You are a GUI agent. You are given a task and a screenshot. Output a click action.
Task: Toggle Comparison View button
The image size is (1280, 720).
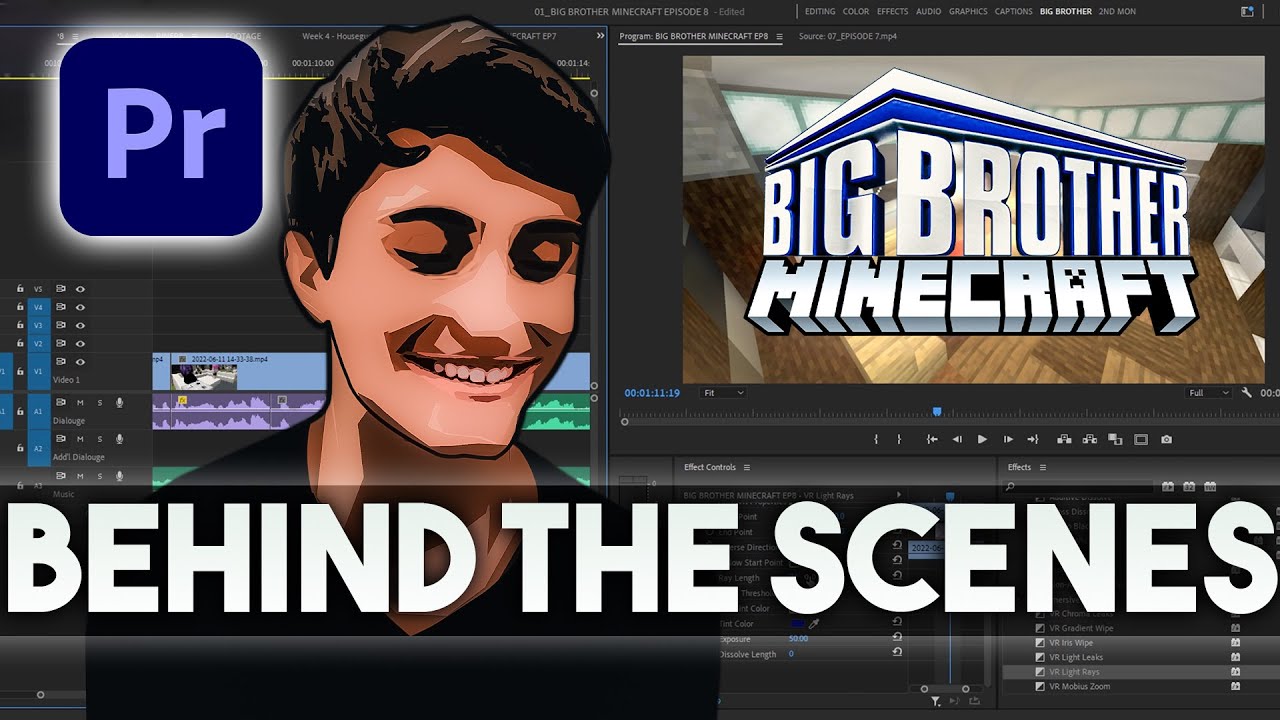(1115, 439)
